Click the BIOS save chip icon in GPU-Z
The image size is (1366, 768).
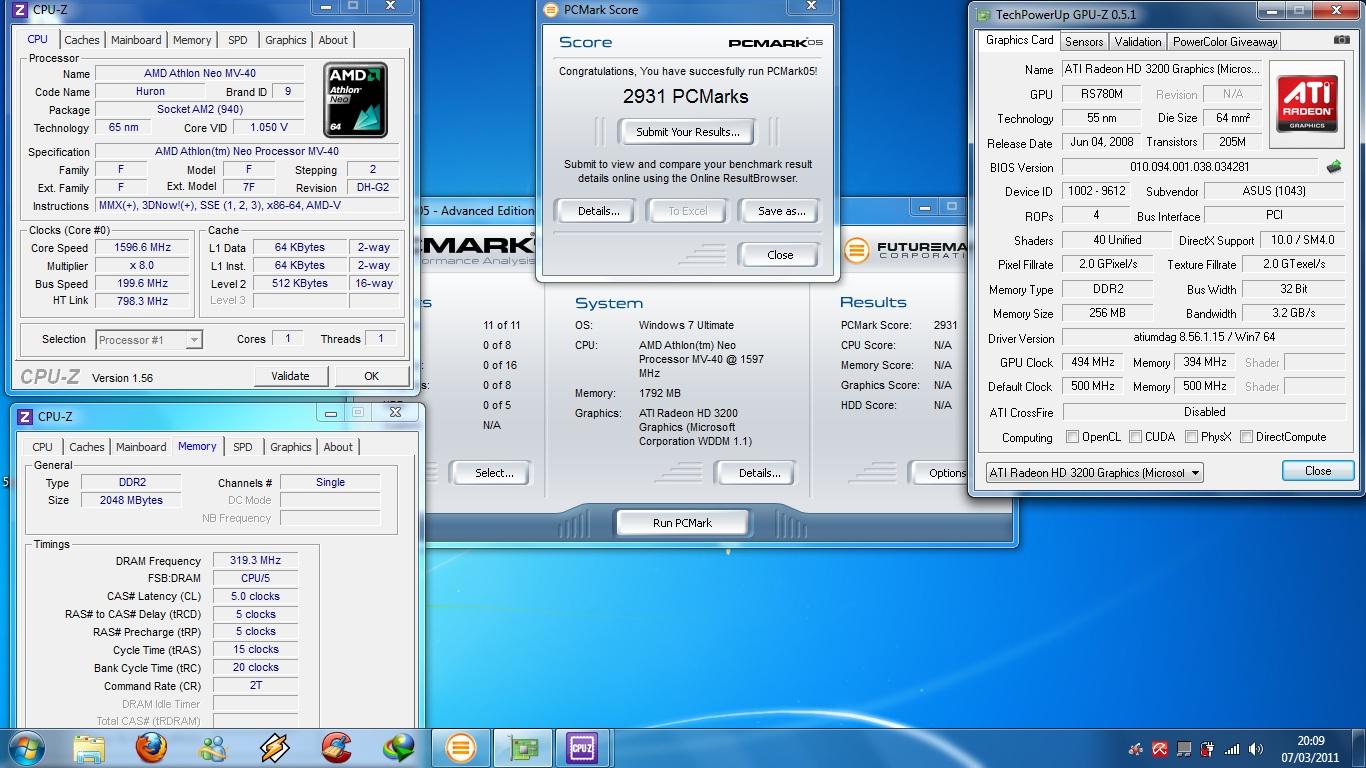[1333, 167]
